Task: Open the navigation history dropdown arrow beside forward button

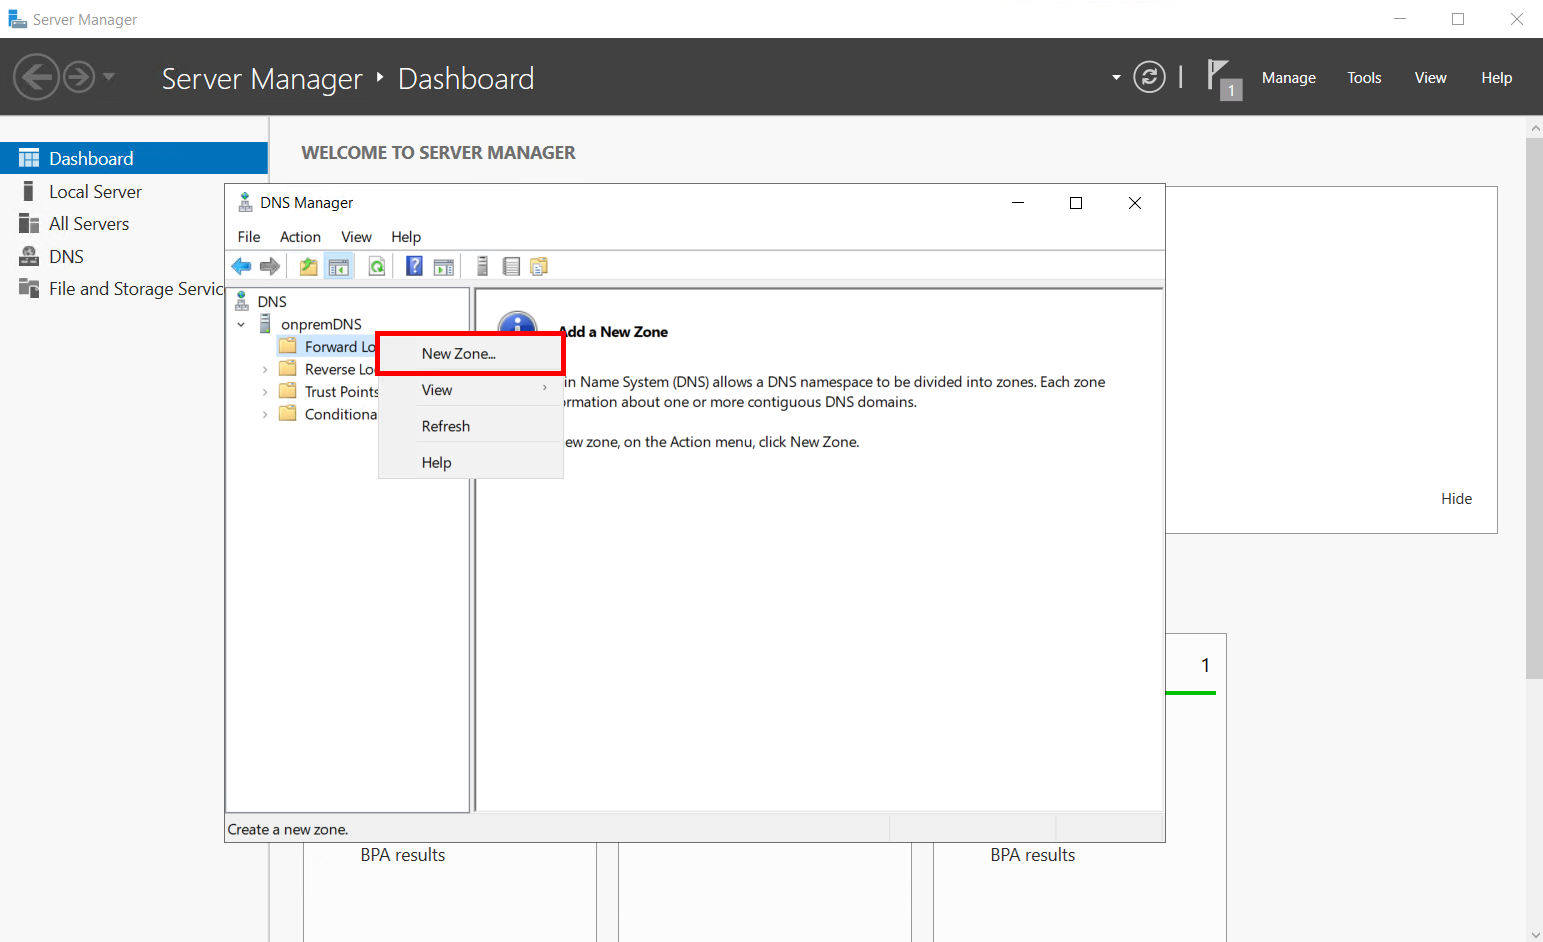Action: coord(109,77)
